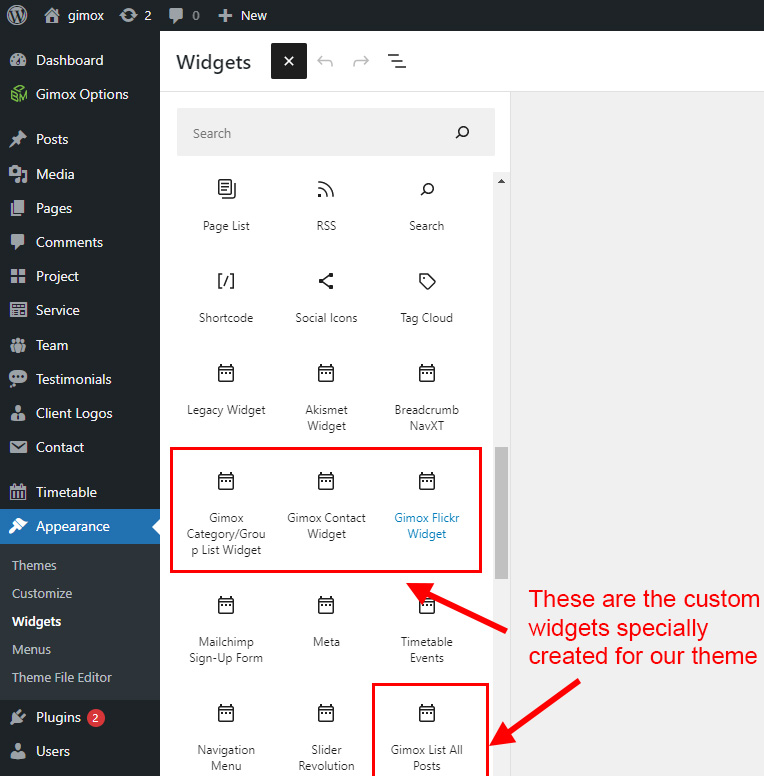Viewport: 764px width, 776px height.
Task: Choose the Tag Cloud block
Action: coord(427,297)
